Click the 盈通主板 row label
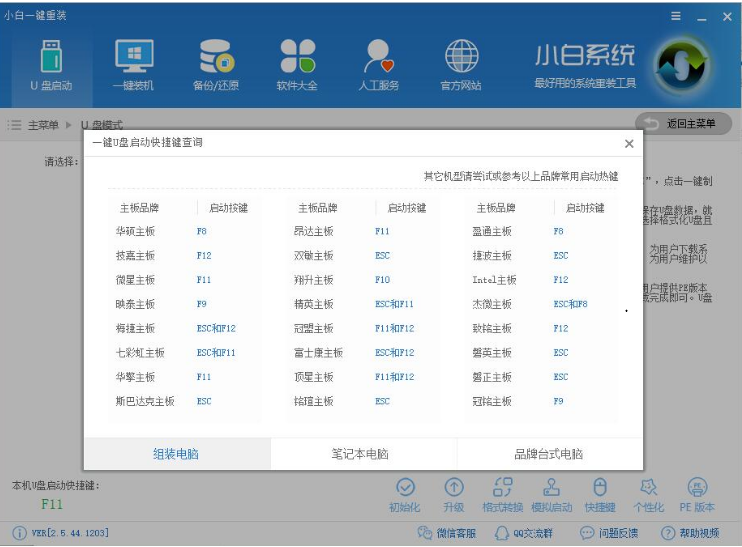742x547 pixels. pos(492,231)
